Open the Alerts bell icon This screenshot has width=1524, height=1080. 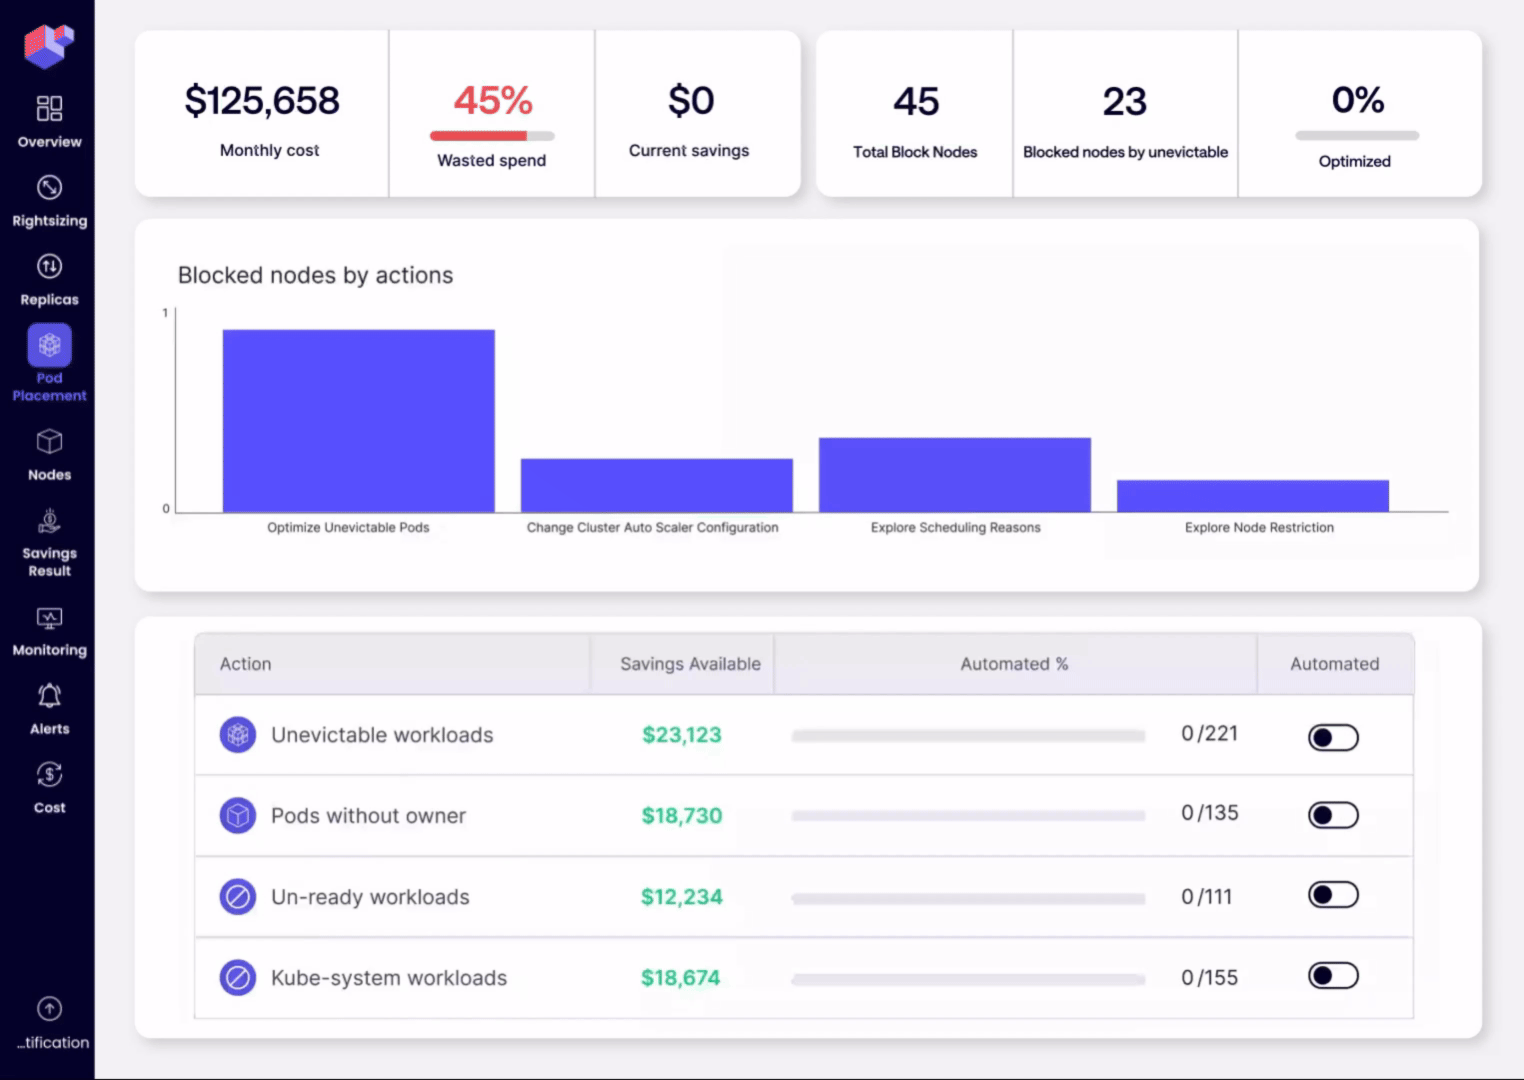click(49, 696)
